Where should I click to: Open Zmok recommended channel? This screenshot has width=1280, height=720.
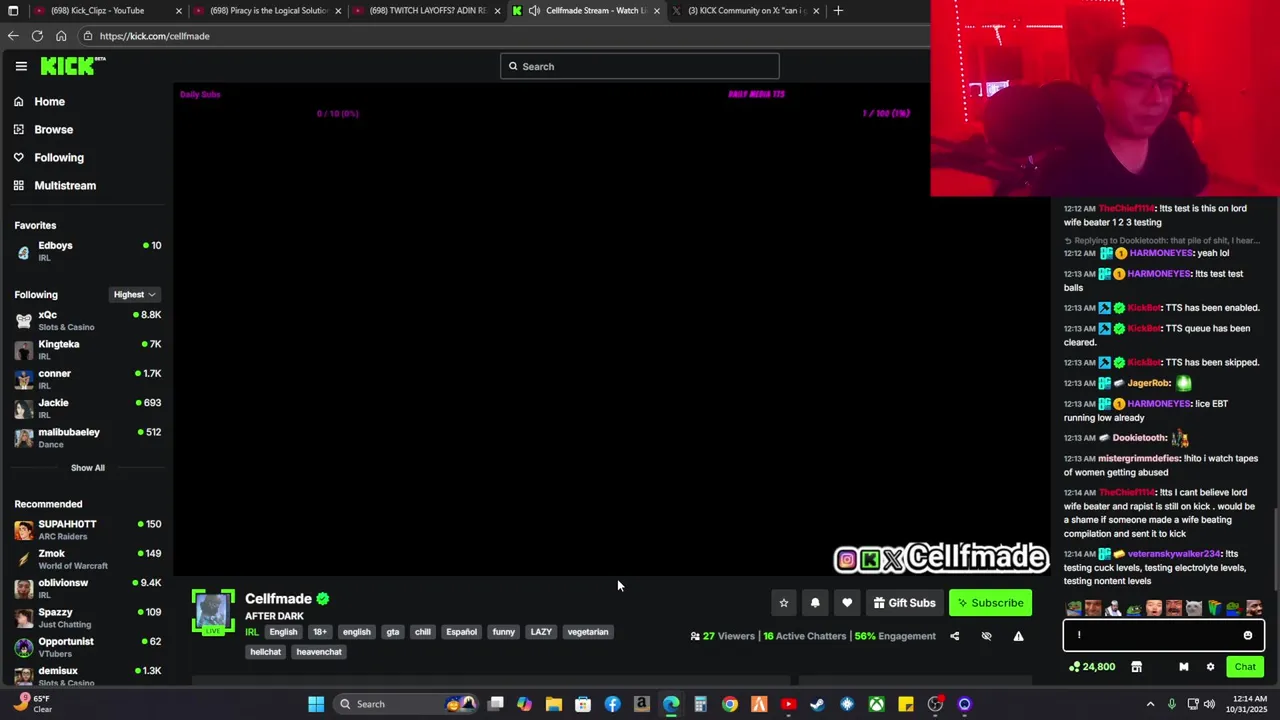(x=87, y=559)
